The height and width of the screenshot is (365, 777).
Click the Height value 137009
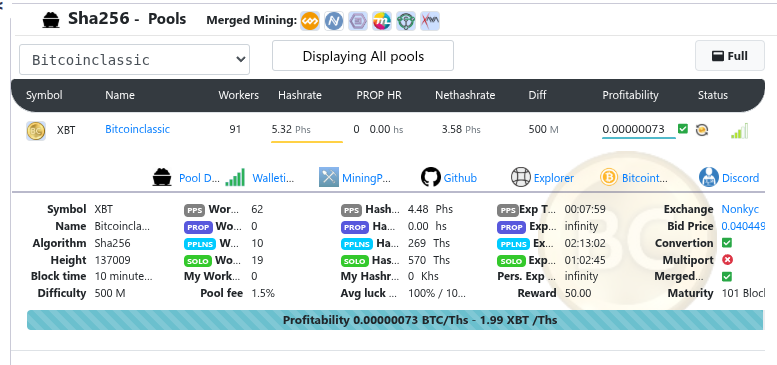click(112, 260)
